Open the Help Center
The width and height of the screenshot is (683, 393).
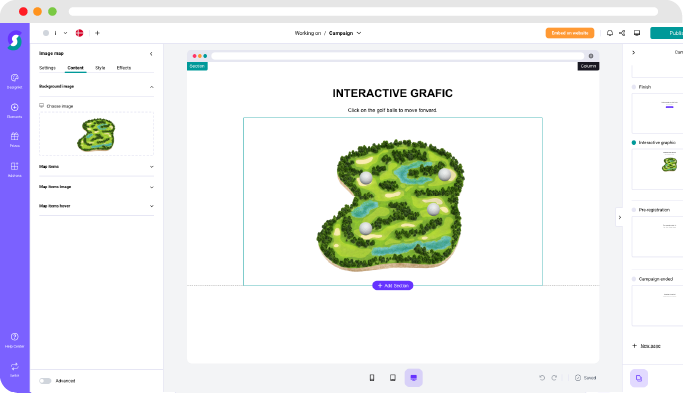[x=14, y=340]
